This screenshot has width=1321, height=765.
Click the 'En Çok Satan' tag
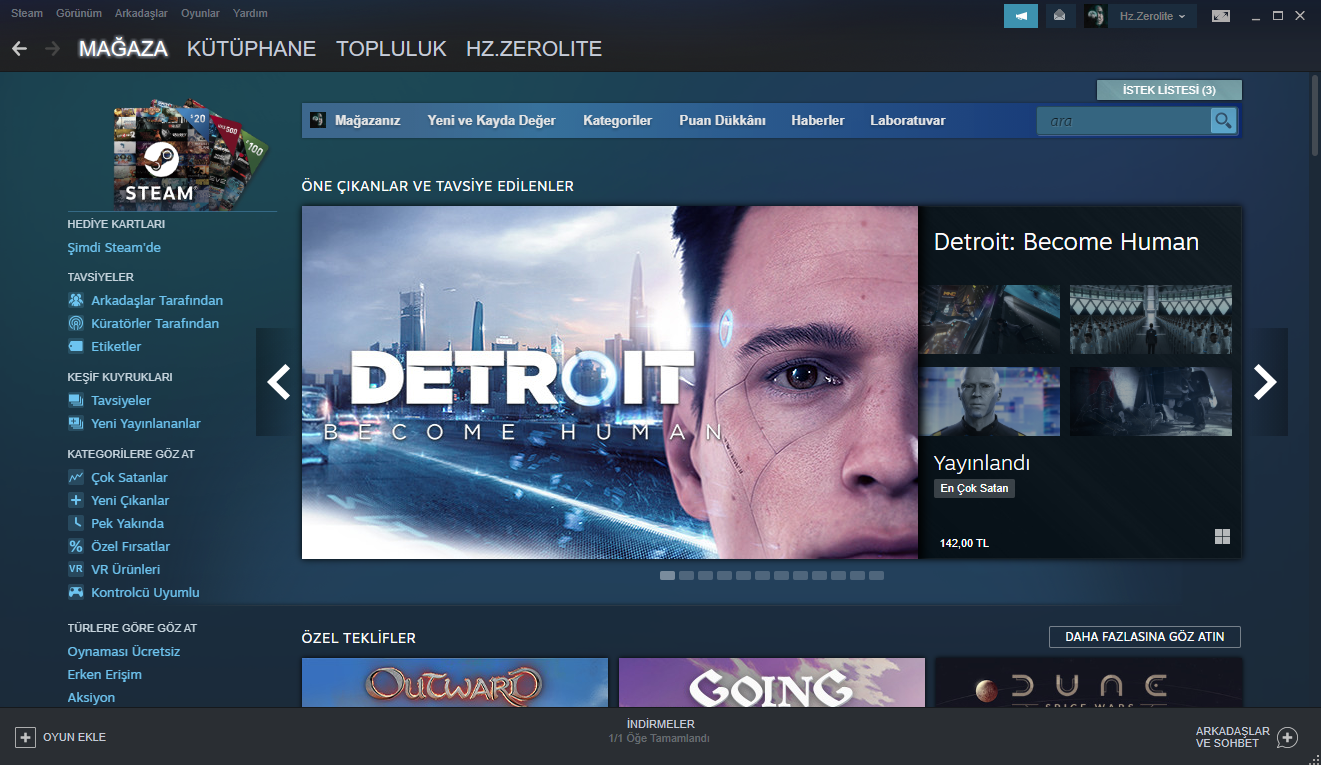pos(974,489)
